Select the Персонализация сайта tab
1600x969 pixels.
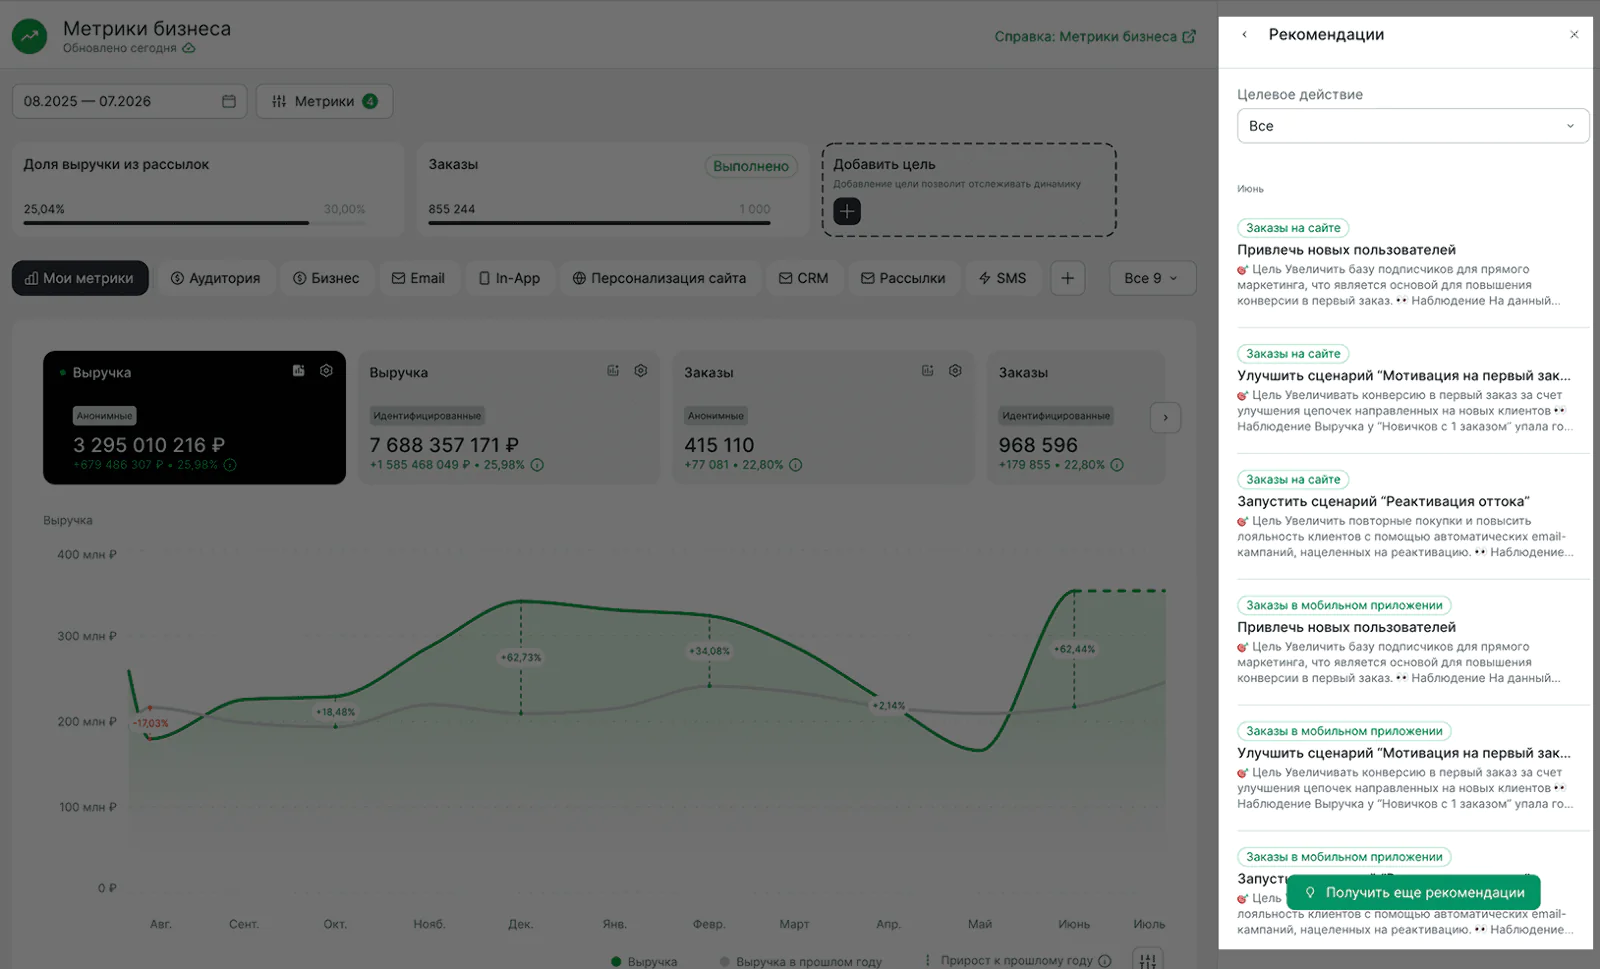pos(659,278)
